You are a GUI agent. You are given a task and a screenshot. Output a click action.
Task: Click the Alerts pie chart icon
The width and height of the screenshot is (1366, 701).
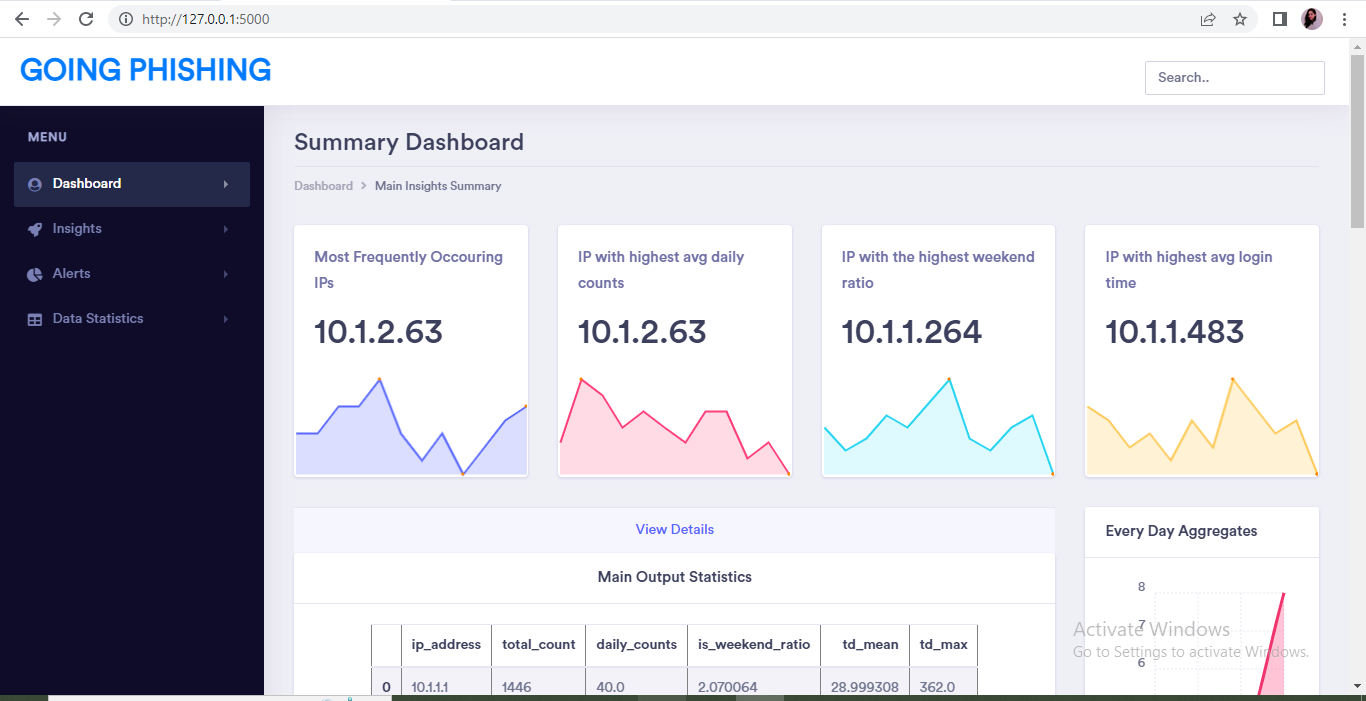tap(35, 274)
